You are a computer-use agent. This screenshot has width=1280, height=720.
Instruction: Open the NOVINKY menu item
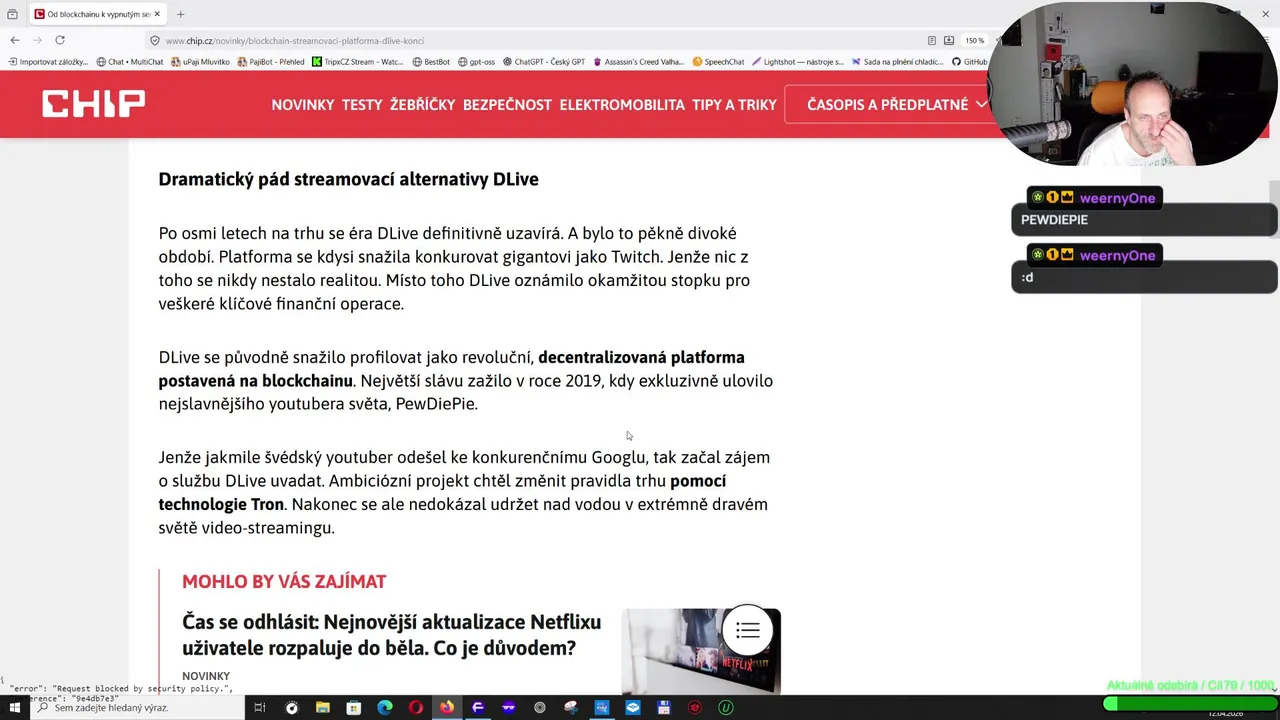pyautogui.click(x=303, y=104)
